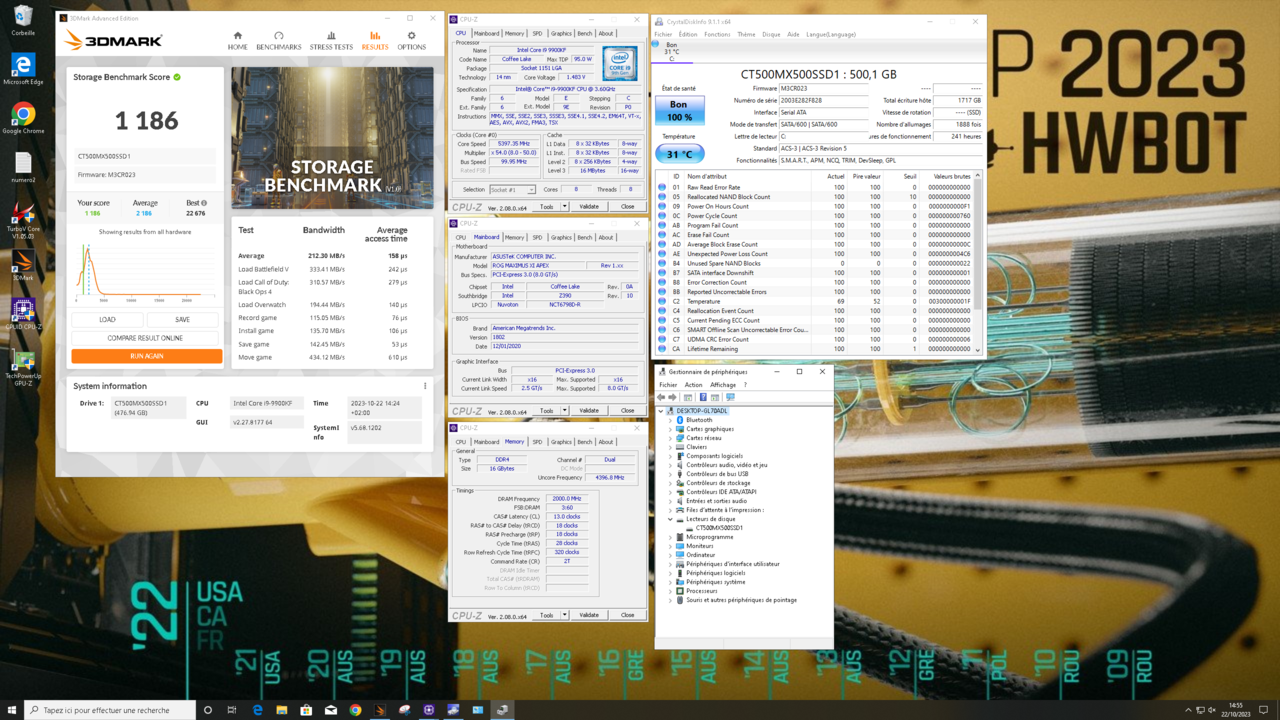The width and height of the screenshot is (1280, 720).
Task: Open Google Chrome desktop shortcut
Action: point(23,118)
